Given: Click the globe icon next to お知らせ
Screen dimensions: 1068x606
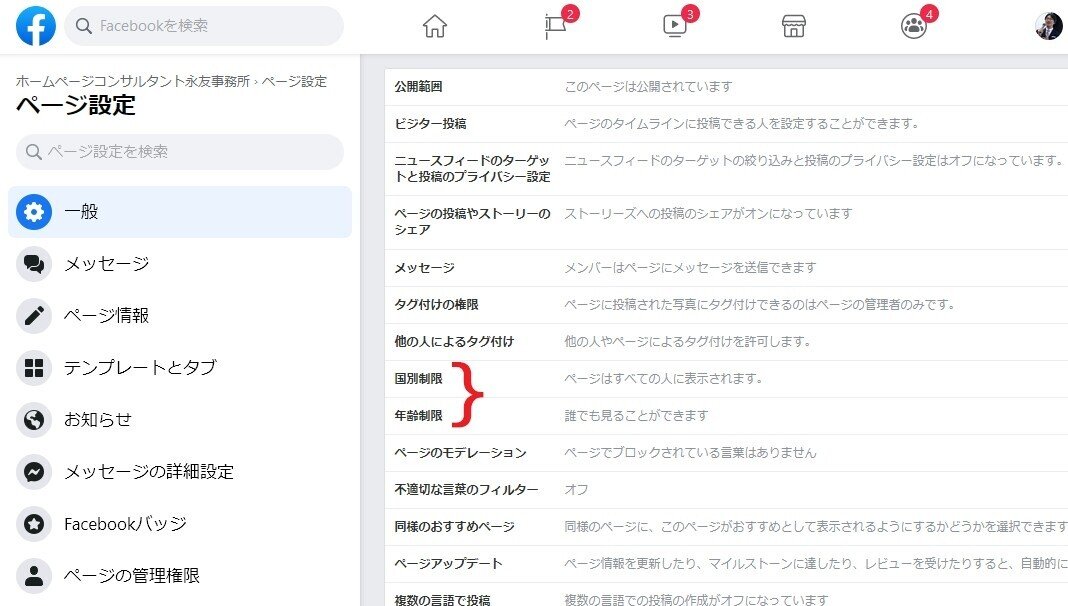Looking at the screenshot, I should point(34,420).
